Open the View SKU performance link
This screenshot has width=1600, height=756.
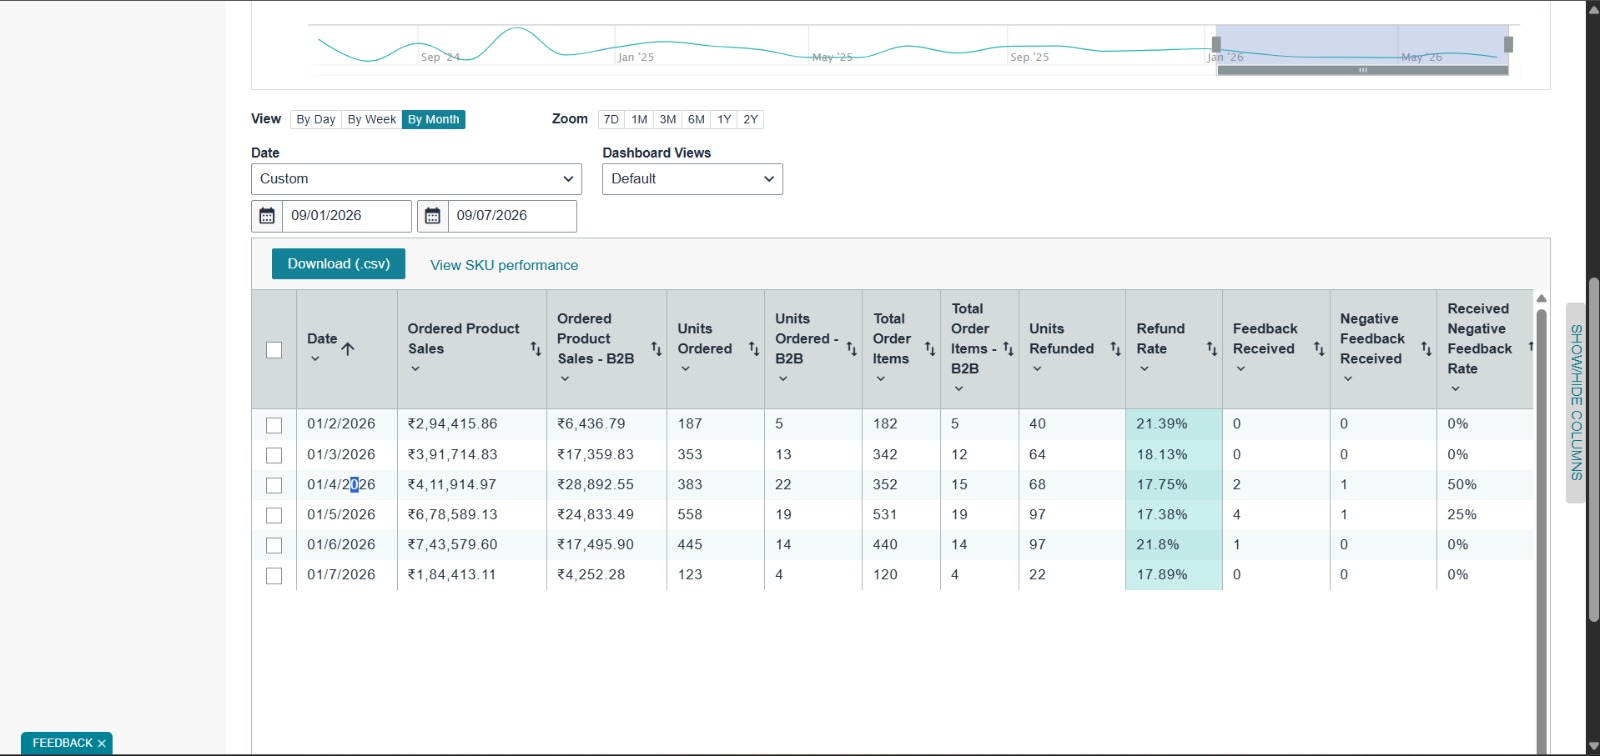[x=504, y=266]
